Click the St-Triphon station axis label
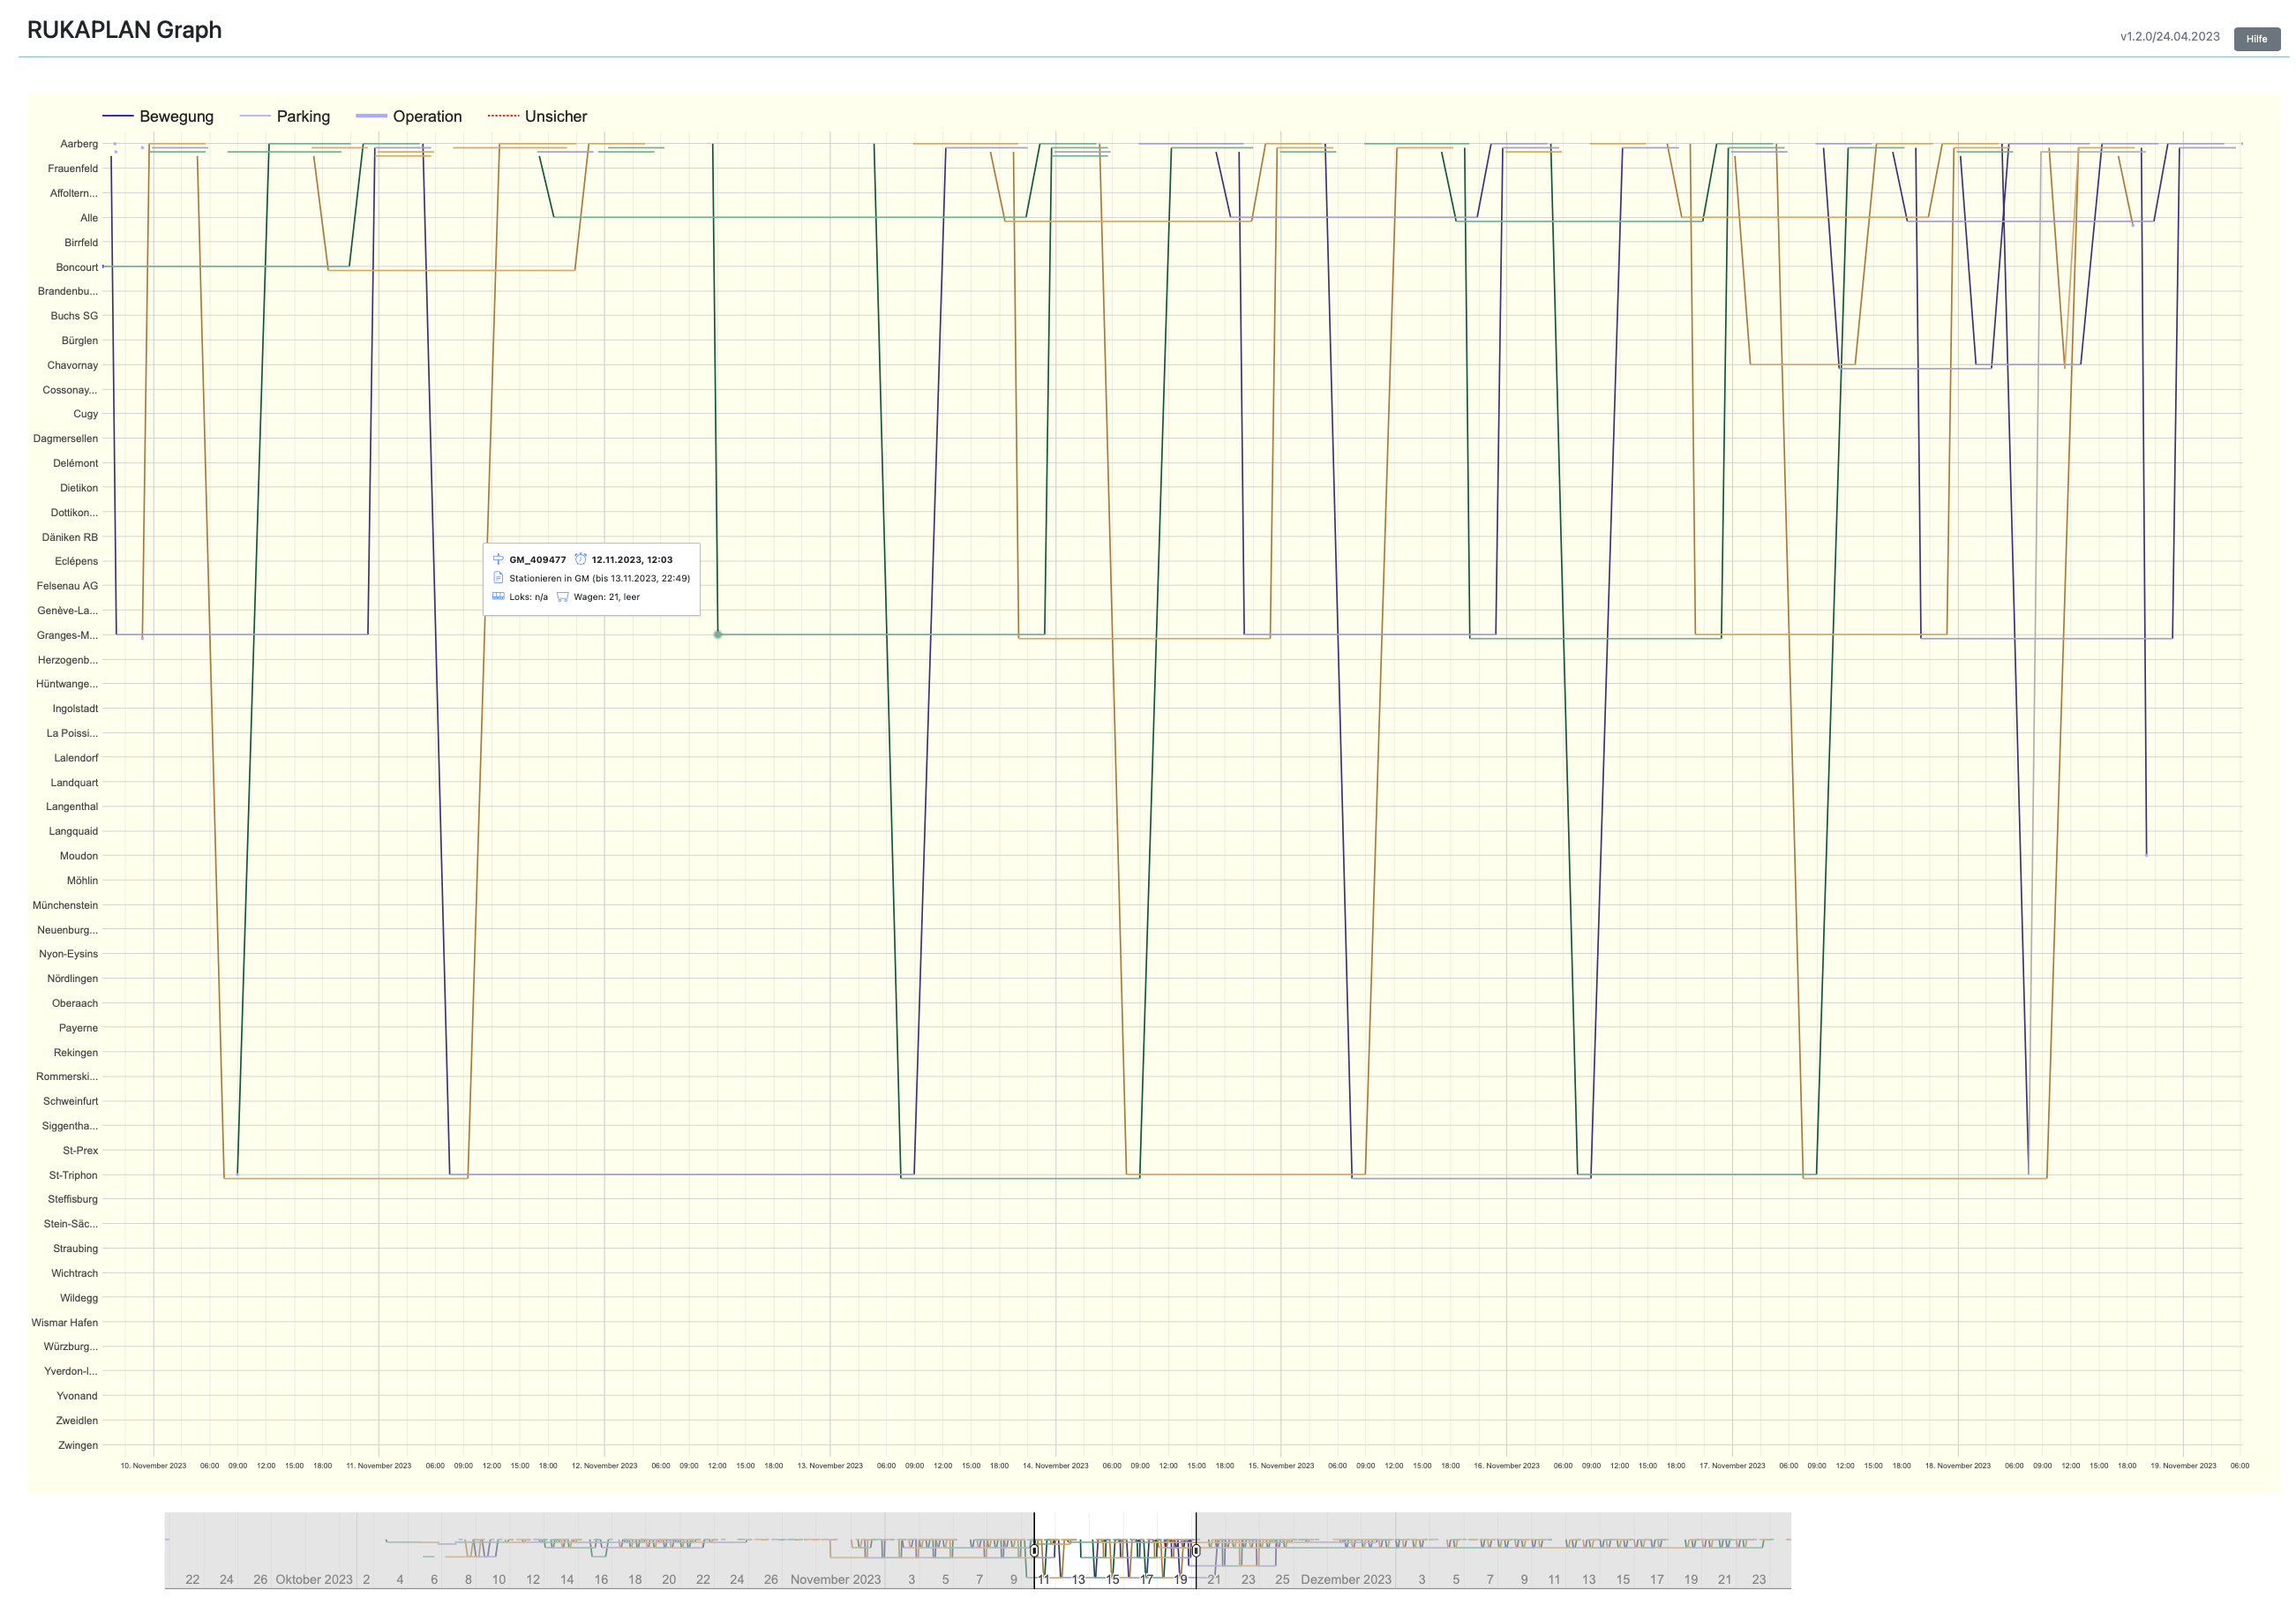The image size is (2296, 1613). tap(73, 1175)
